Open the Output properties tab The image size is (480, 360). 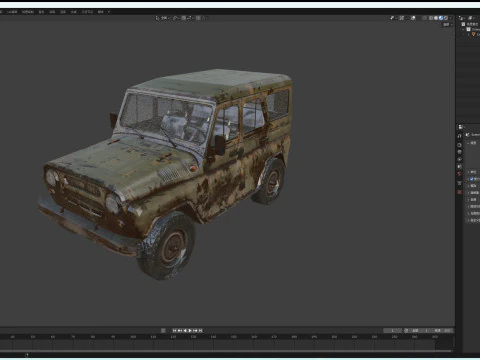pyautogui.click(x=460, y=152)
